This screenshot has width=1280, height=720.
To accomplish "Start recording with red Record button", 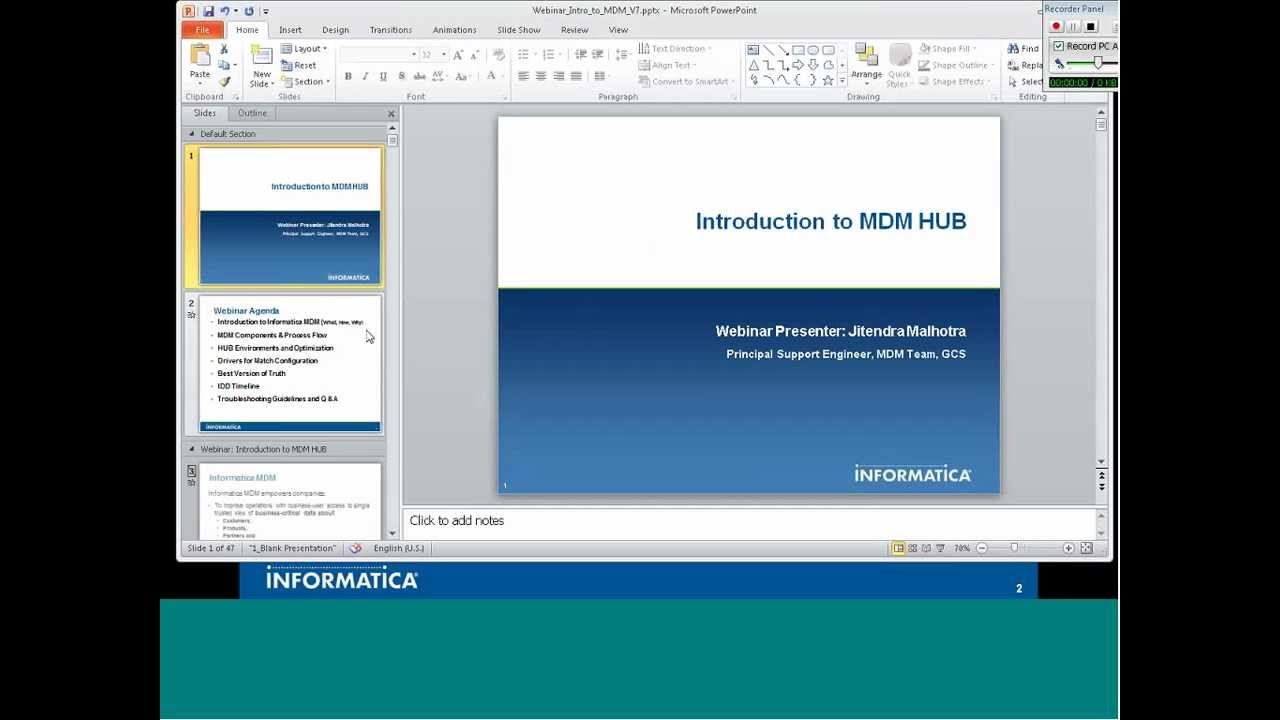I will pos(1056,27).
